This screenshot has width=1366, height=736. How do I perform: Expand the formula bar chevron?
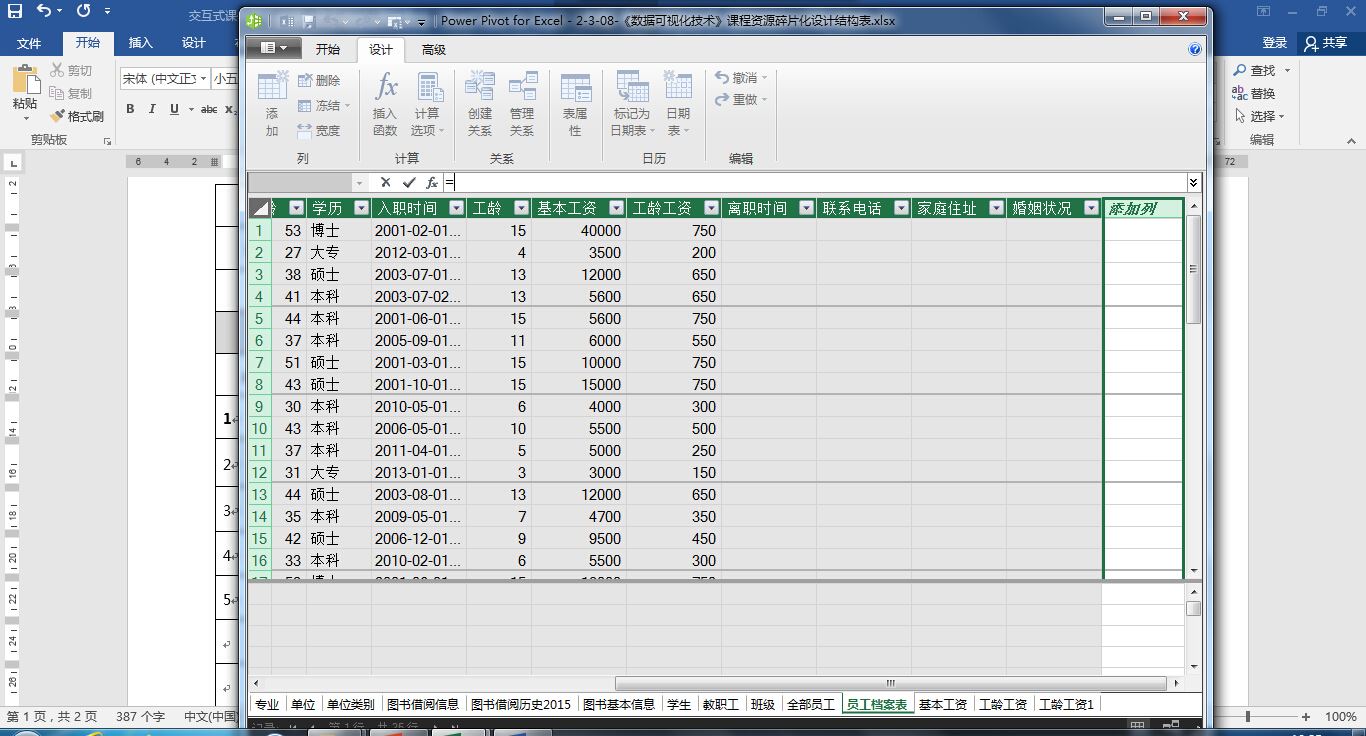click(1193, 183)
